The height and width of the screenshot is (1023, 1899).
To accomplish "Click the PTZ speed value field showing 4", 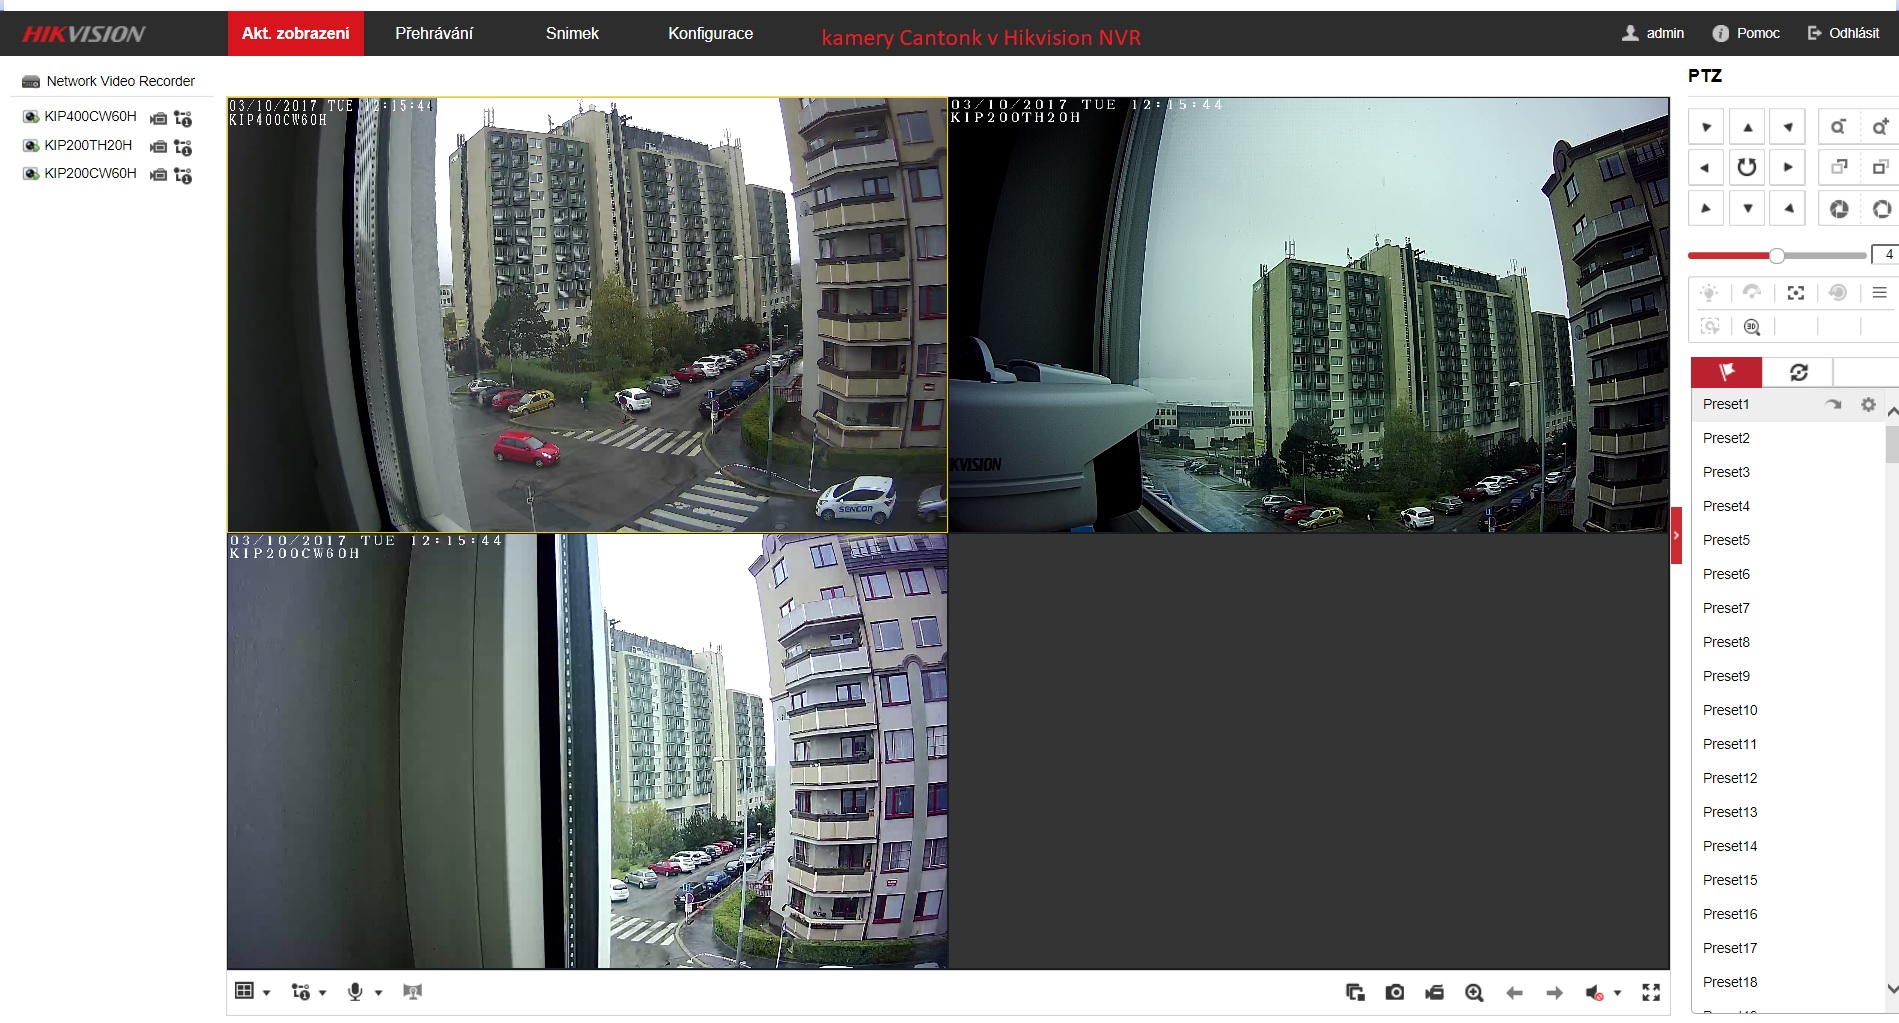I will [x=1886, y=255].
